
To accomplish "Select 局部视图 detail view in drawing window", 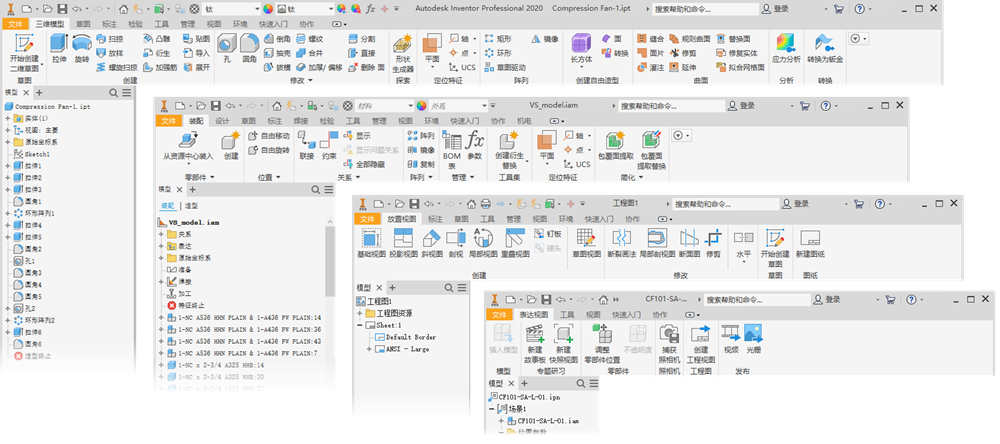I will point(483,243).
